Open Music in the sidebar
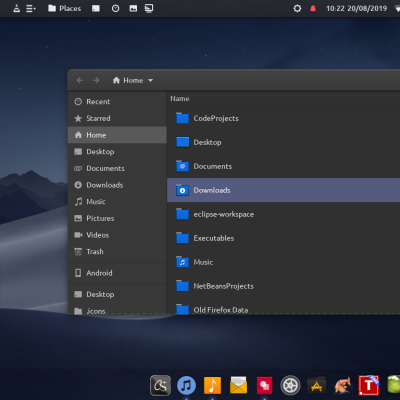The width and height of the screenshot is (400, 400). tap(117, 202)
